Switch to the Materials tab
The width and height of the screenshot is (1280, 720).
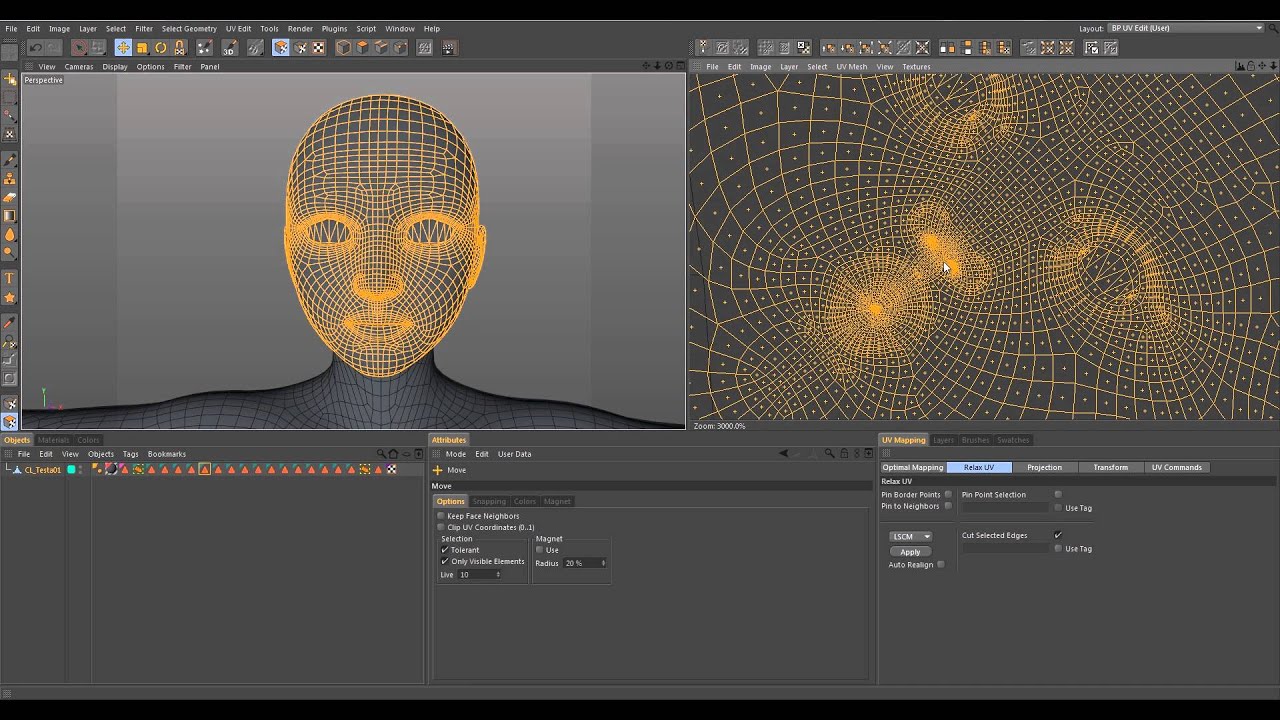pyautogui.click(x=53, y=440)
